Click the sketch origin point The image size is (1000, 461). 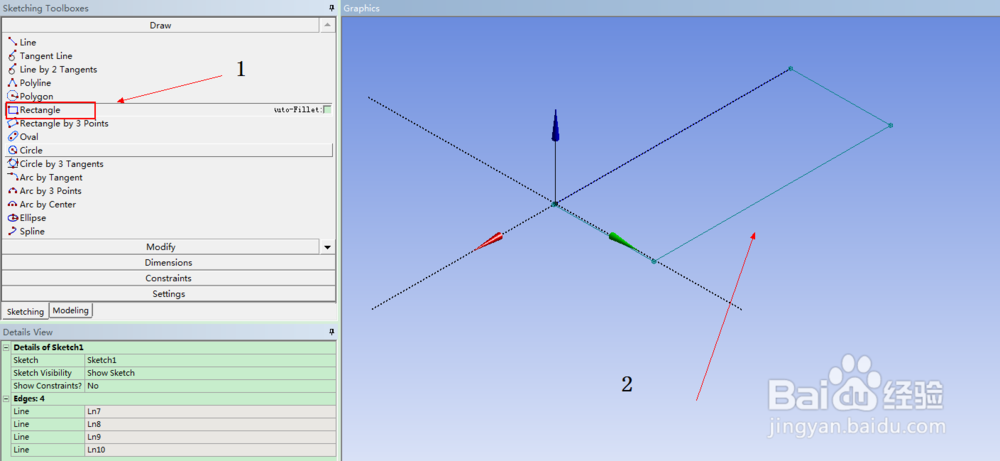pos(555,204)
